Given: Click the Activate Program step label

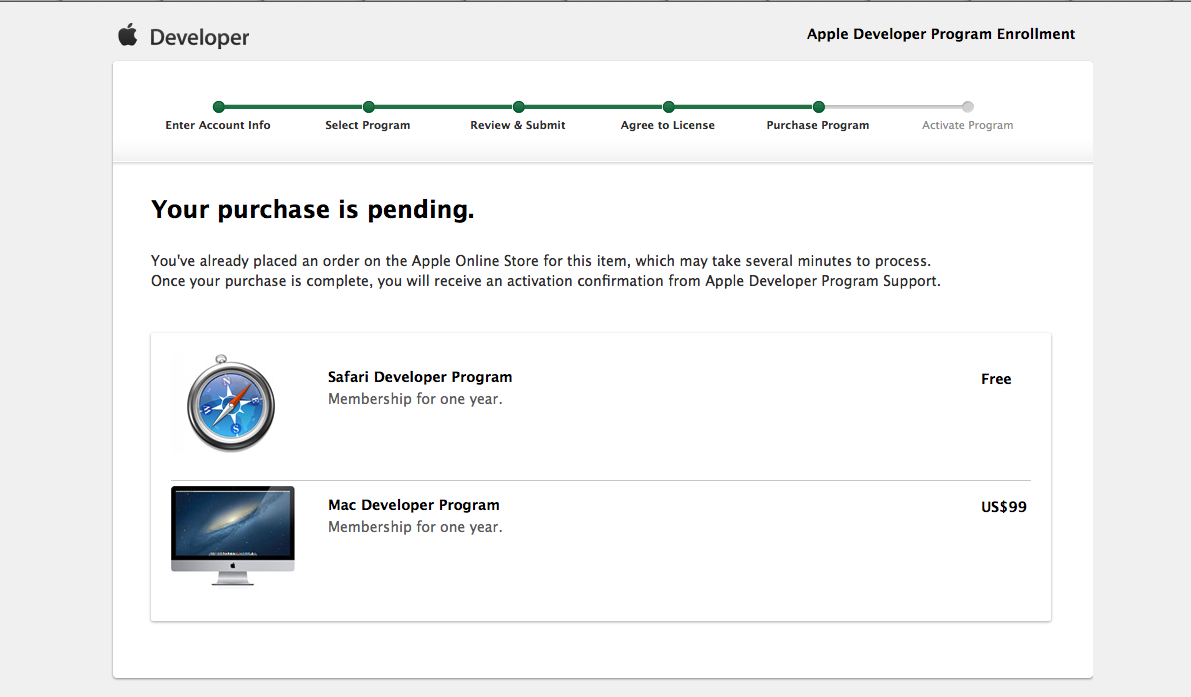Looking at the screenshot, I should coord(968,125).
